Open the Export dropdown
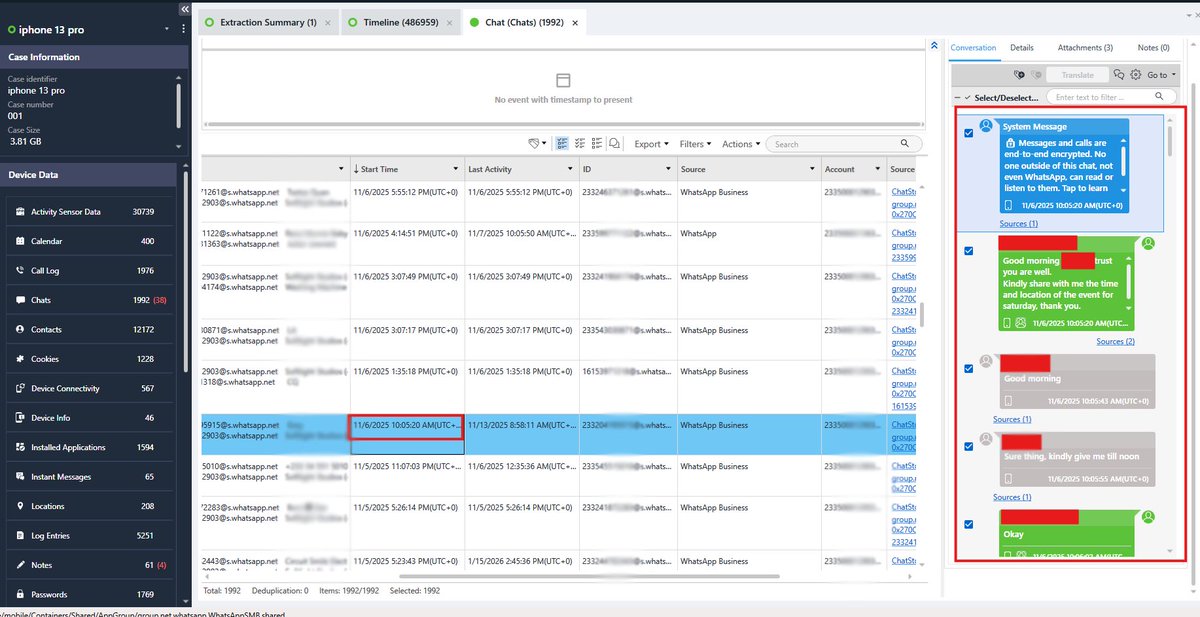The height and width of the screenshot is (617, 1200). tap(651, 144)
